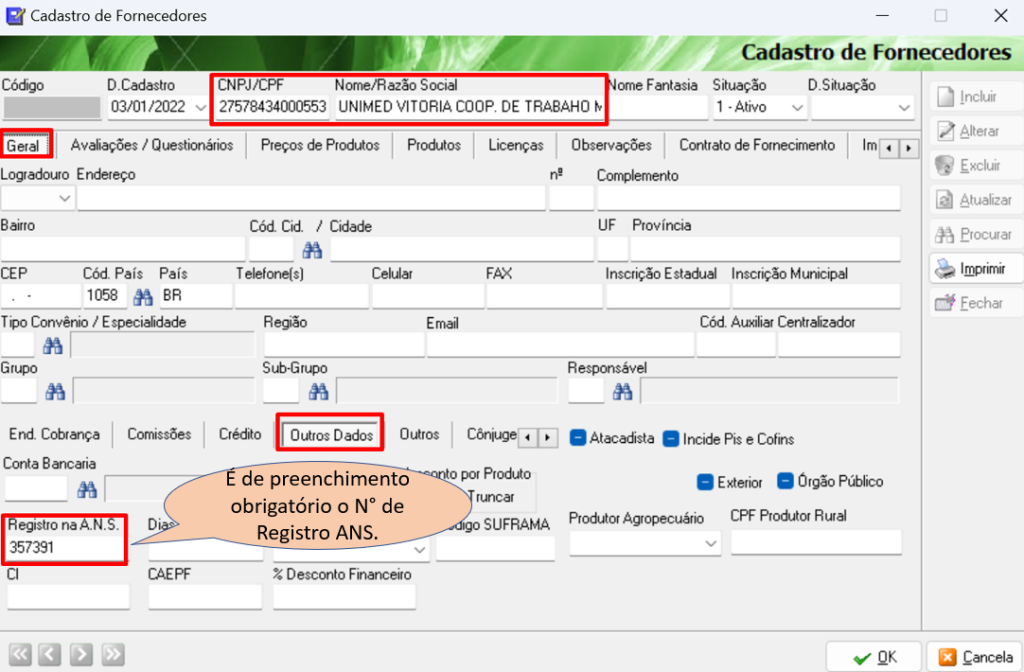The image size is (1024, 672).
Task: Click the Imprimir printer button
Action: click(x=973, y=269)
